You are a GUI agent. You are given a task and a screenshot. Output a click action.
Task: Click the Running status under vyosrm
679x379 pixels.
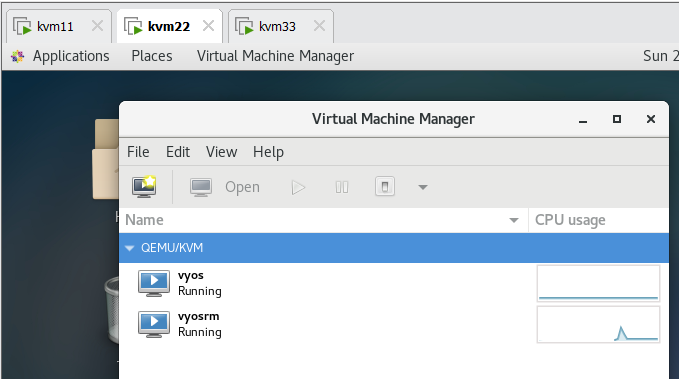pos(200,332)
